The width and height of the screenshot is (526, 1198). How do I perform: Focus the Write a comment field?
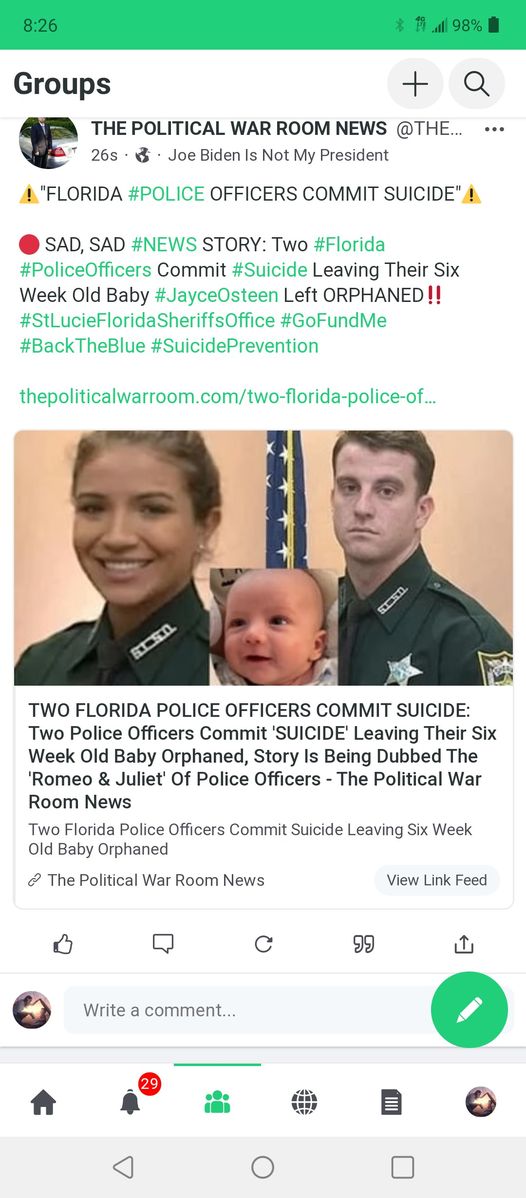coord(248,1010)
